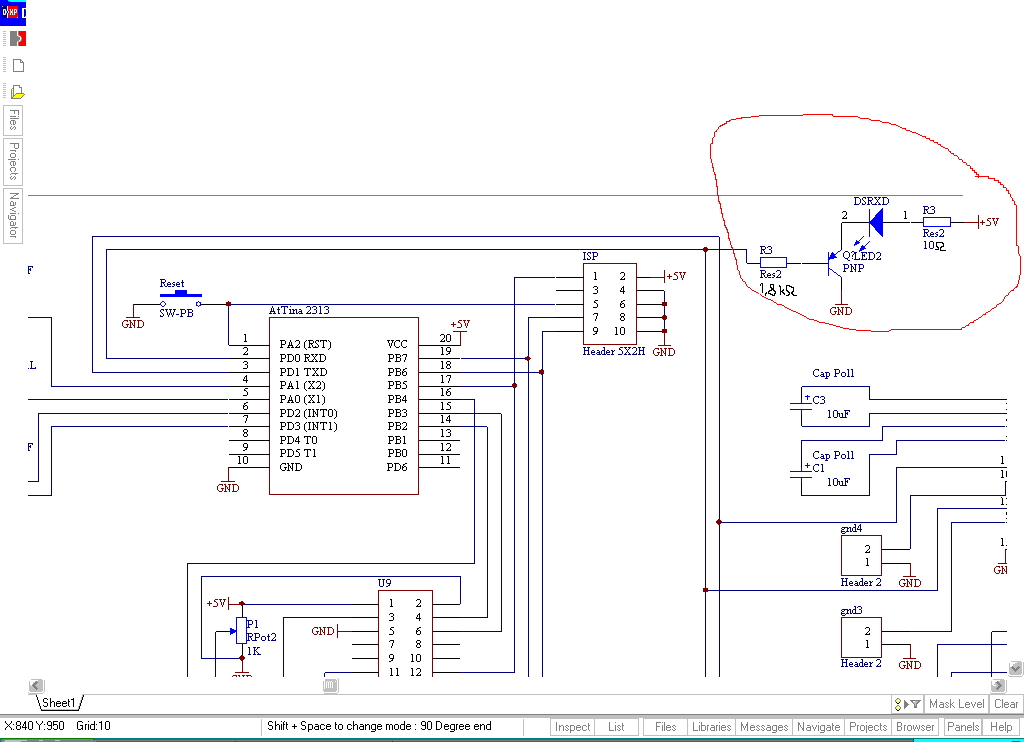This screenshot has width=1024, height=742.
Task: Click the DXP application logo icon
Action: pyautogui.click(x=12, y=12)
